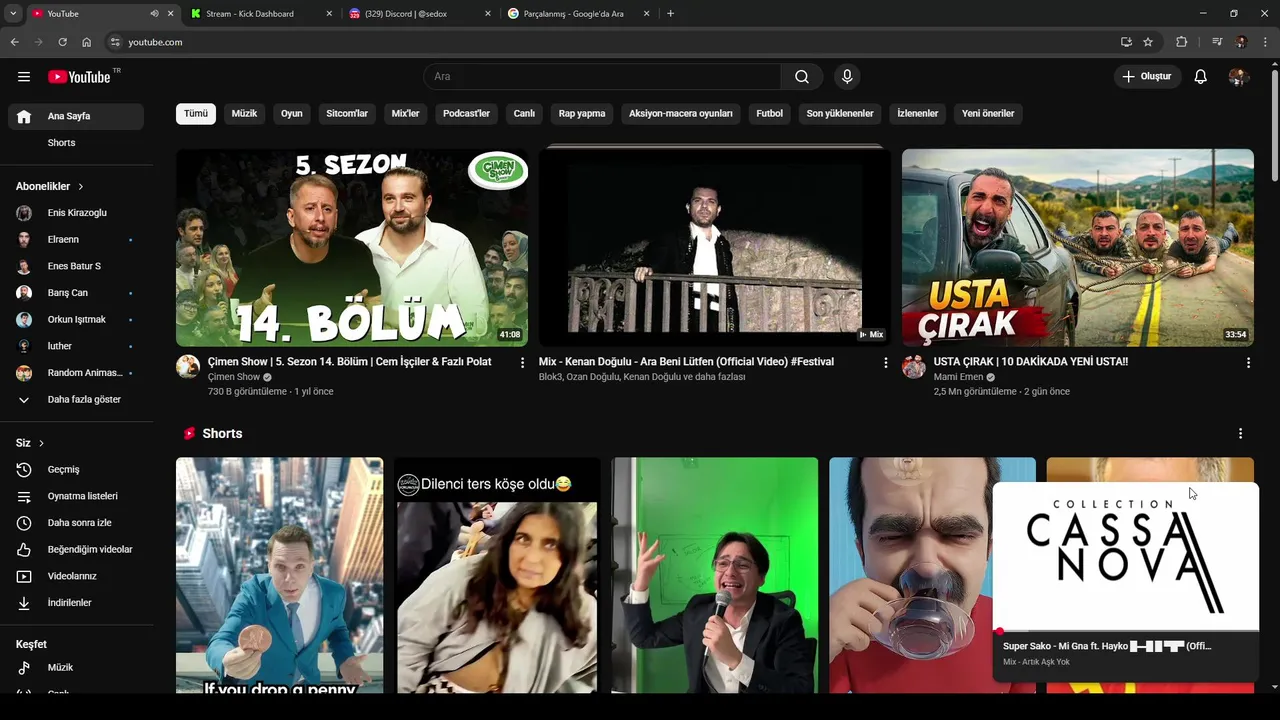
Task: Open options for USTA ÇIRAK video
Action: tap(1248, 363)
